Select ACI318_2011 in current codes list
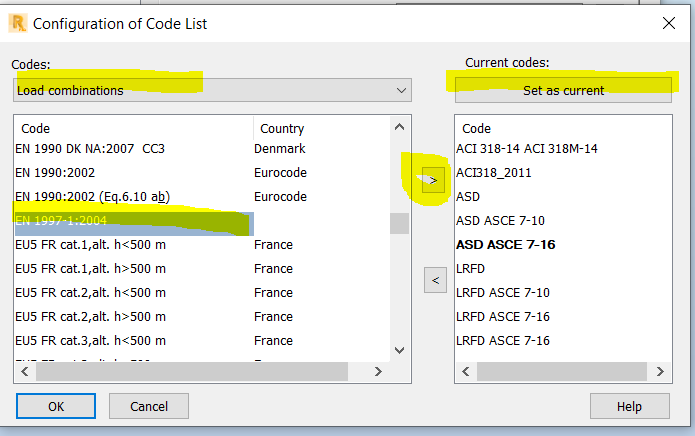The height and width of the screenshot is (436, 695). tap(494, 172)
